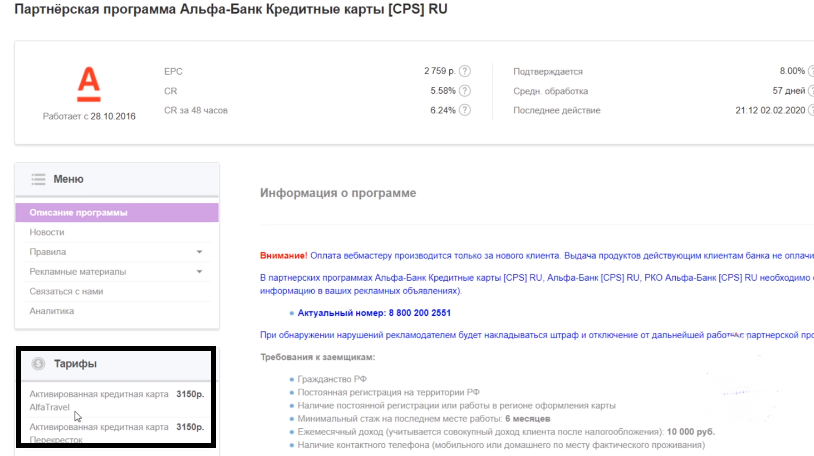Click the Средн. обработка value 57 дней

(x=789, y=91)
